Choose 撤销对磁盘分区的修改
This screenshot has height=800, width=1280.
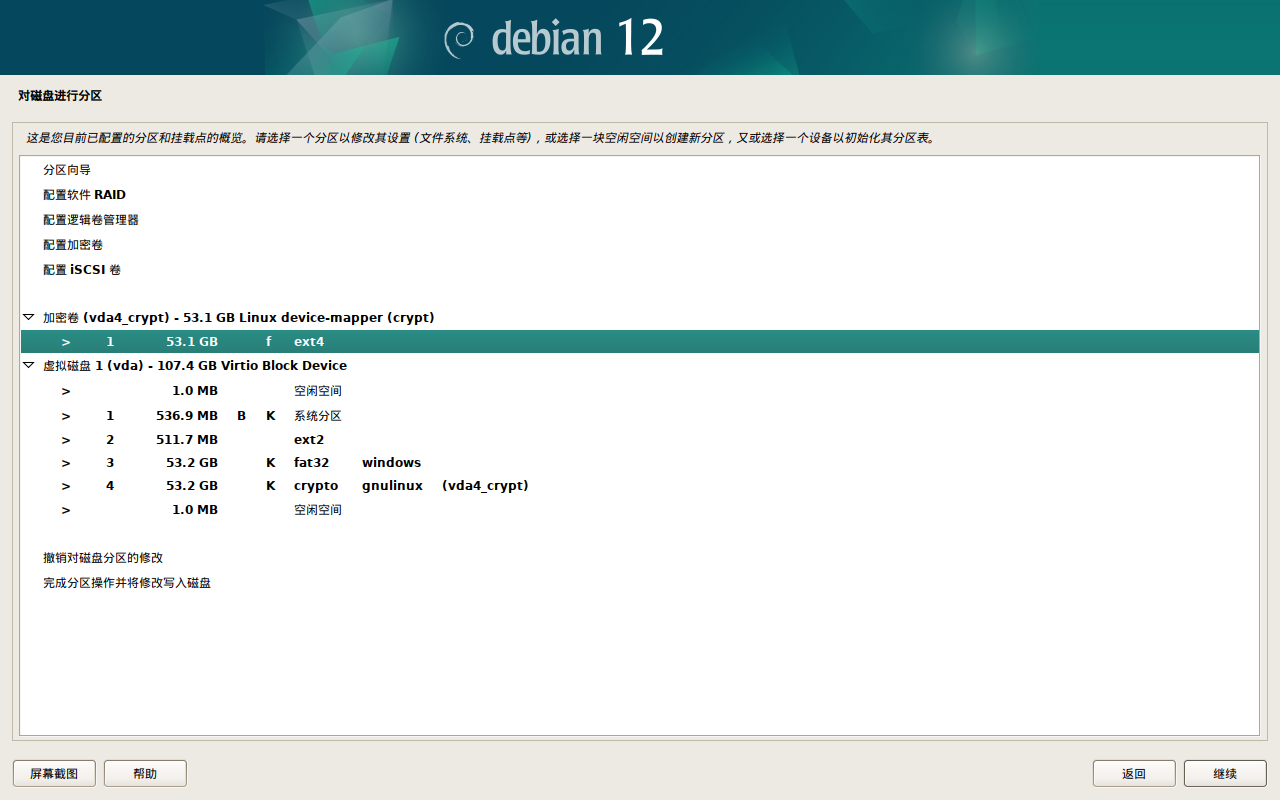pos(639,558)
